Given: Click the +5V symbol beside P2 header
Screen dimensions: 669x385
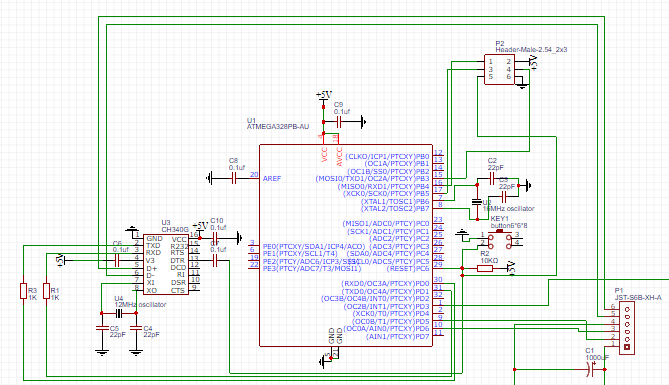Looking at the screenshot, I should point(533,62).
